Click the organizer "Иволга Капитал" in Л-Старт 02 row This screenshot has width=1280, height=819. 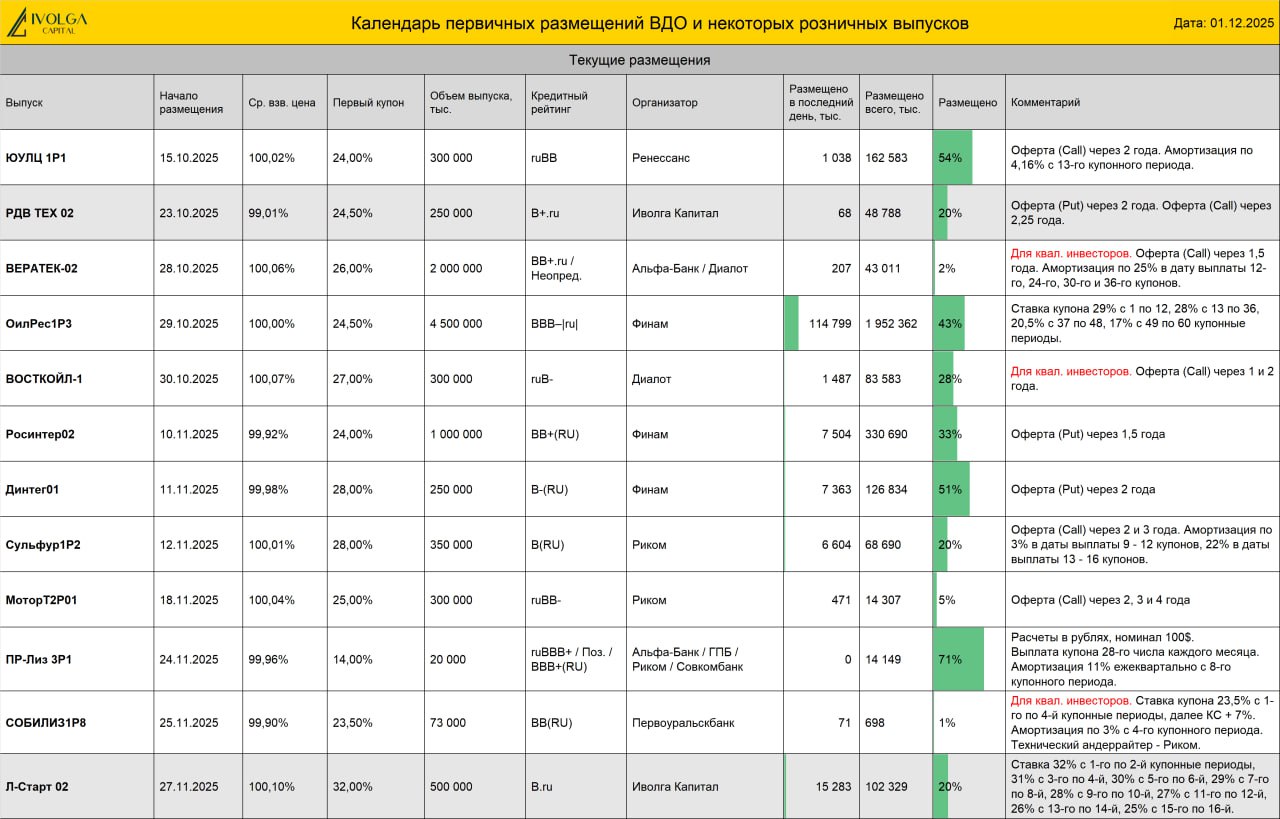click(675, 786)
